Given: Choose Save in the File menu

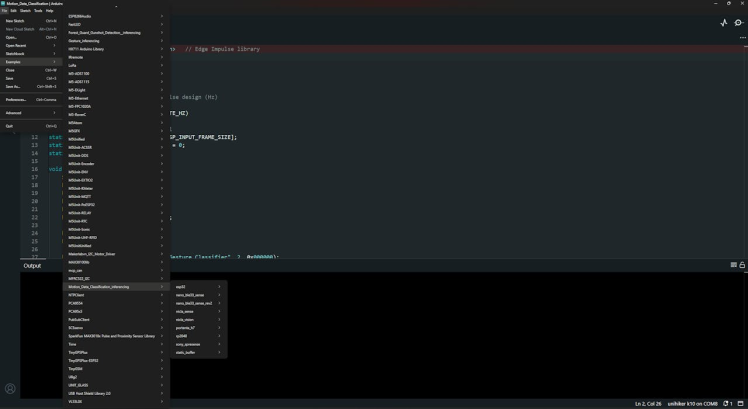Looking at the screenshot, I should (31, 78).
